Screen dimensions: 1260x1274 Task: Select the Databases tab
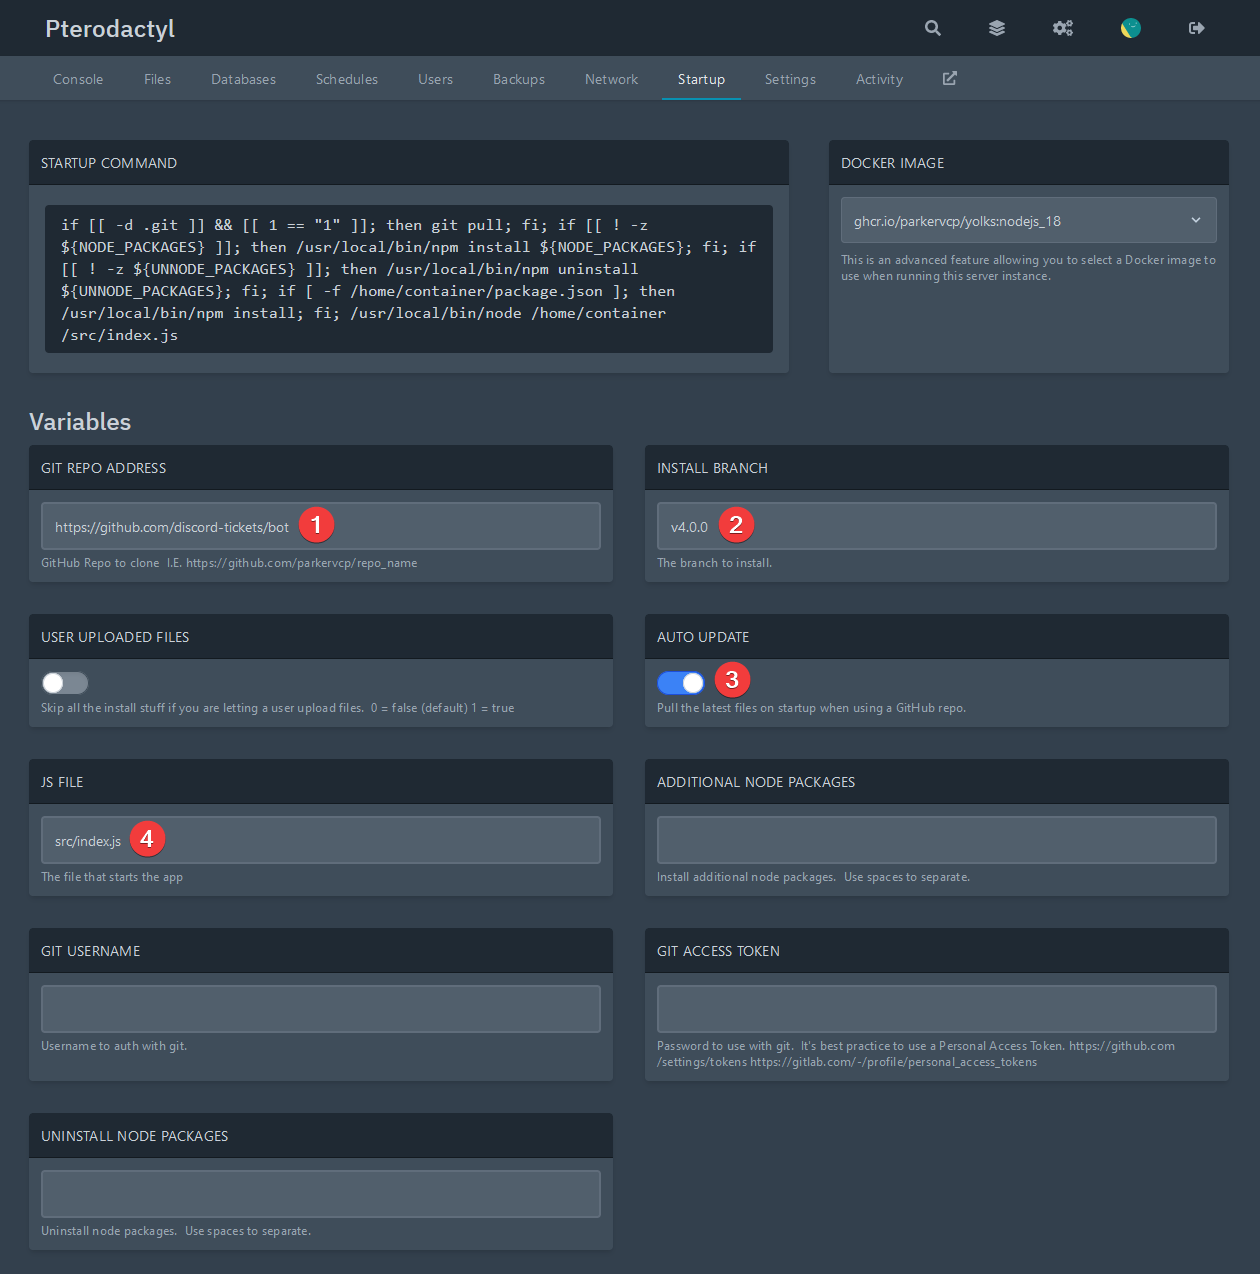[243, 78]
